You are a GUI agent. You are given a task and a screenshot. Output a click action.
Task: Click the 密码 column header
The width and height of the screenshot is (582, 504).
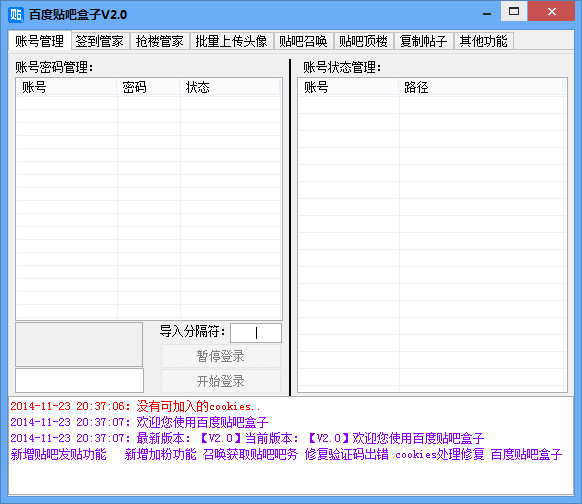(x=149, y=88)
